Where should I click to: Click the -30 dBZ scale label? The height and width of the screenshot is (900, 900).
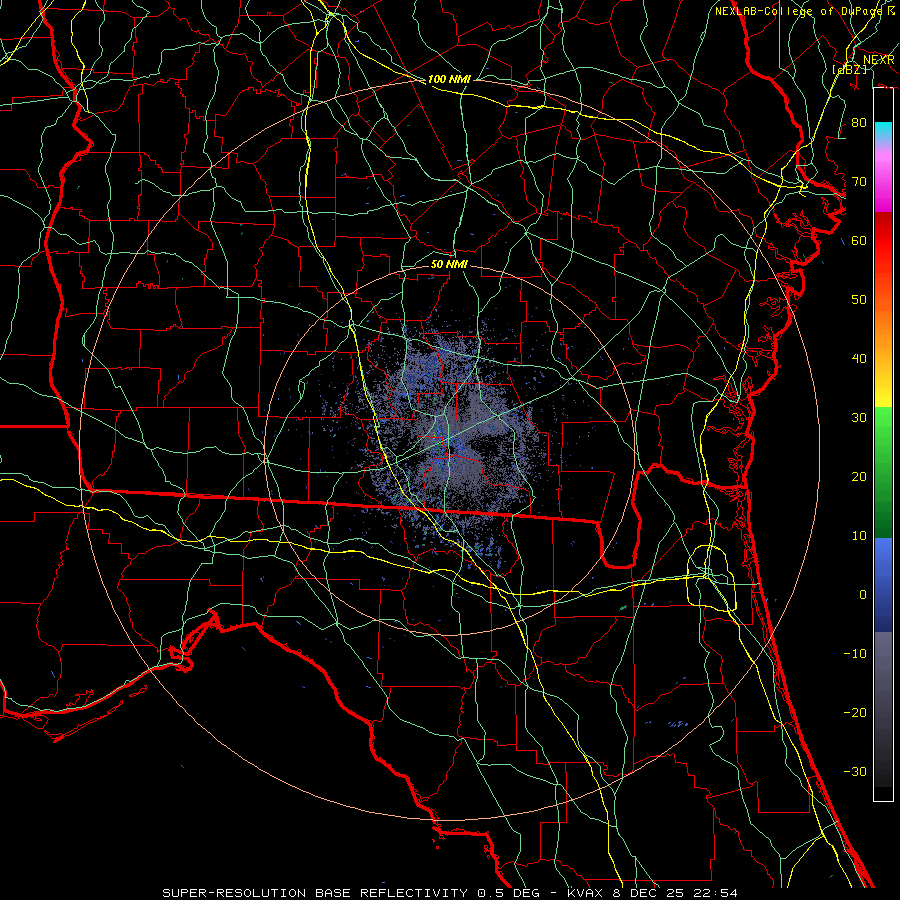pos(855,771)
